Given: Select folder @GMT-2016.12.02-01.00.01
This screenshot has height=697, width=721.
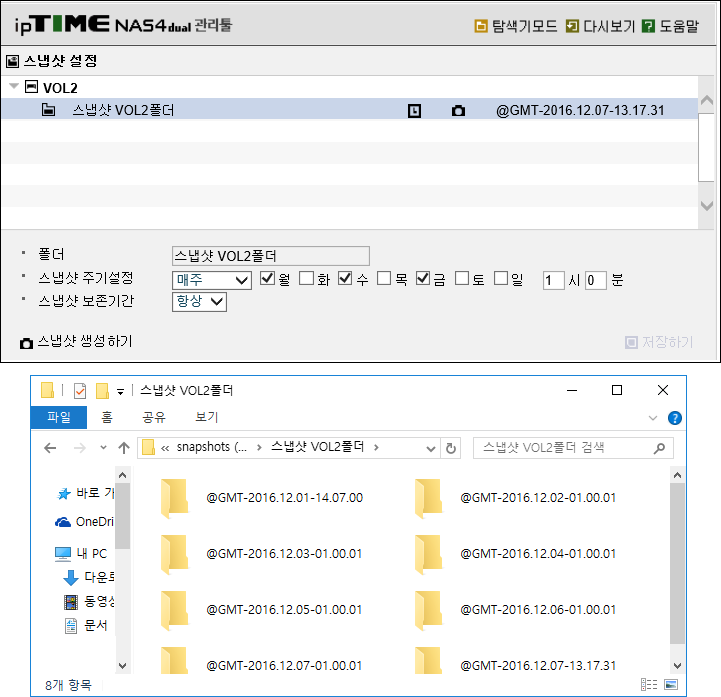Looking at the screenshot, I should click(515, 498).
